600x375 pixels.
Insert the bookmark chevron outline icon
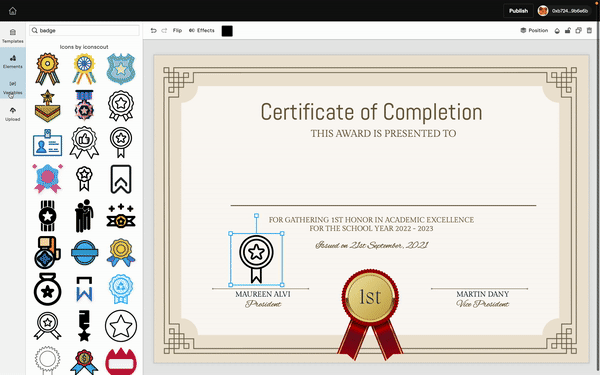[121, 179]
